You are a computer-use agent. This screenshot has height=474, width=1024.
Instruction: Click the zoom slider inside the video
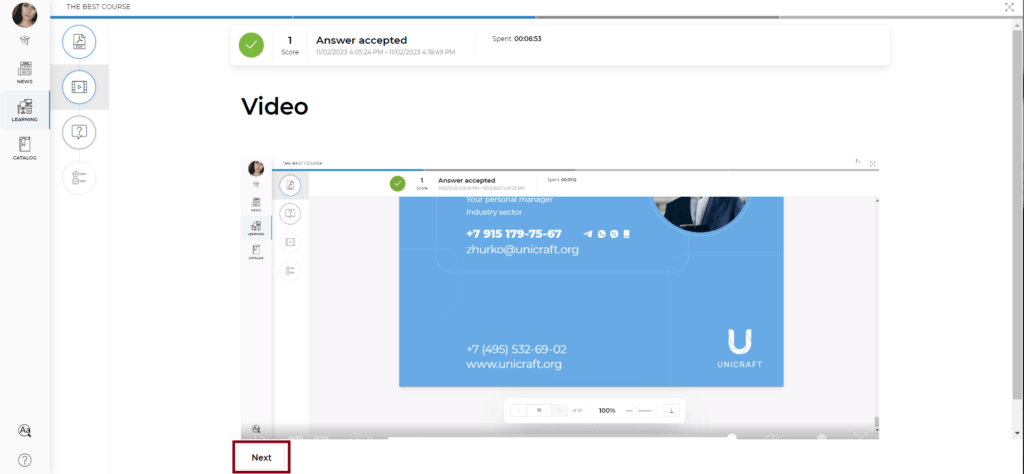click(639, 411)
